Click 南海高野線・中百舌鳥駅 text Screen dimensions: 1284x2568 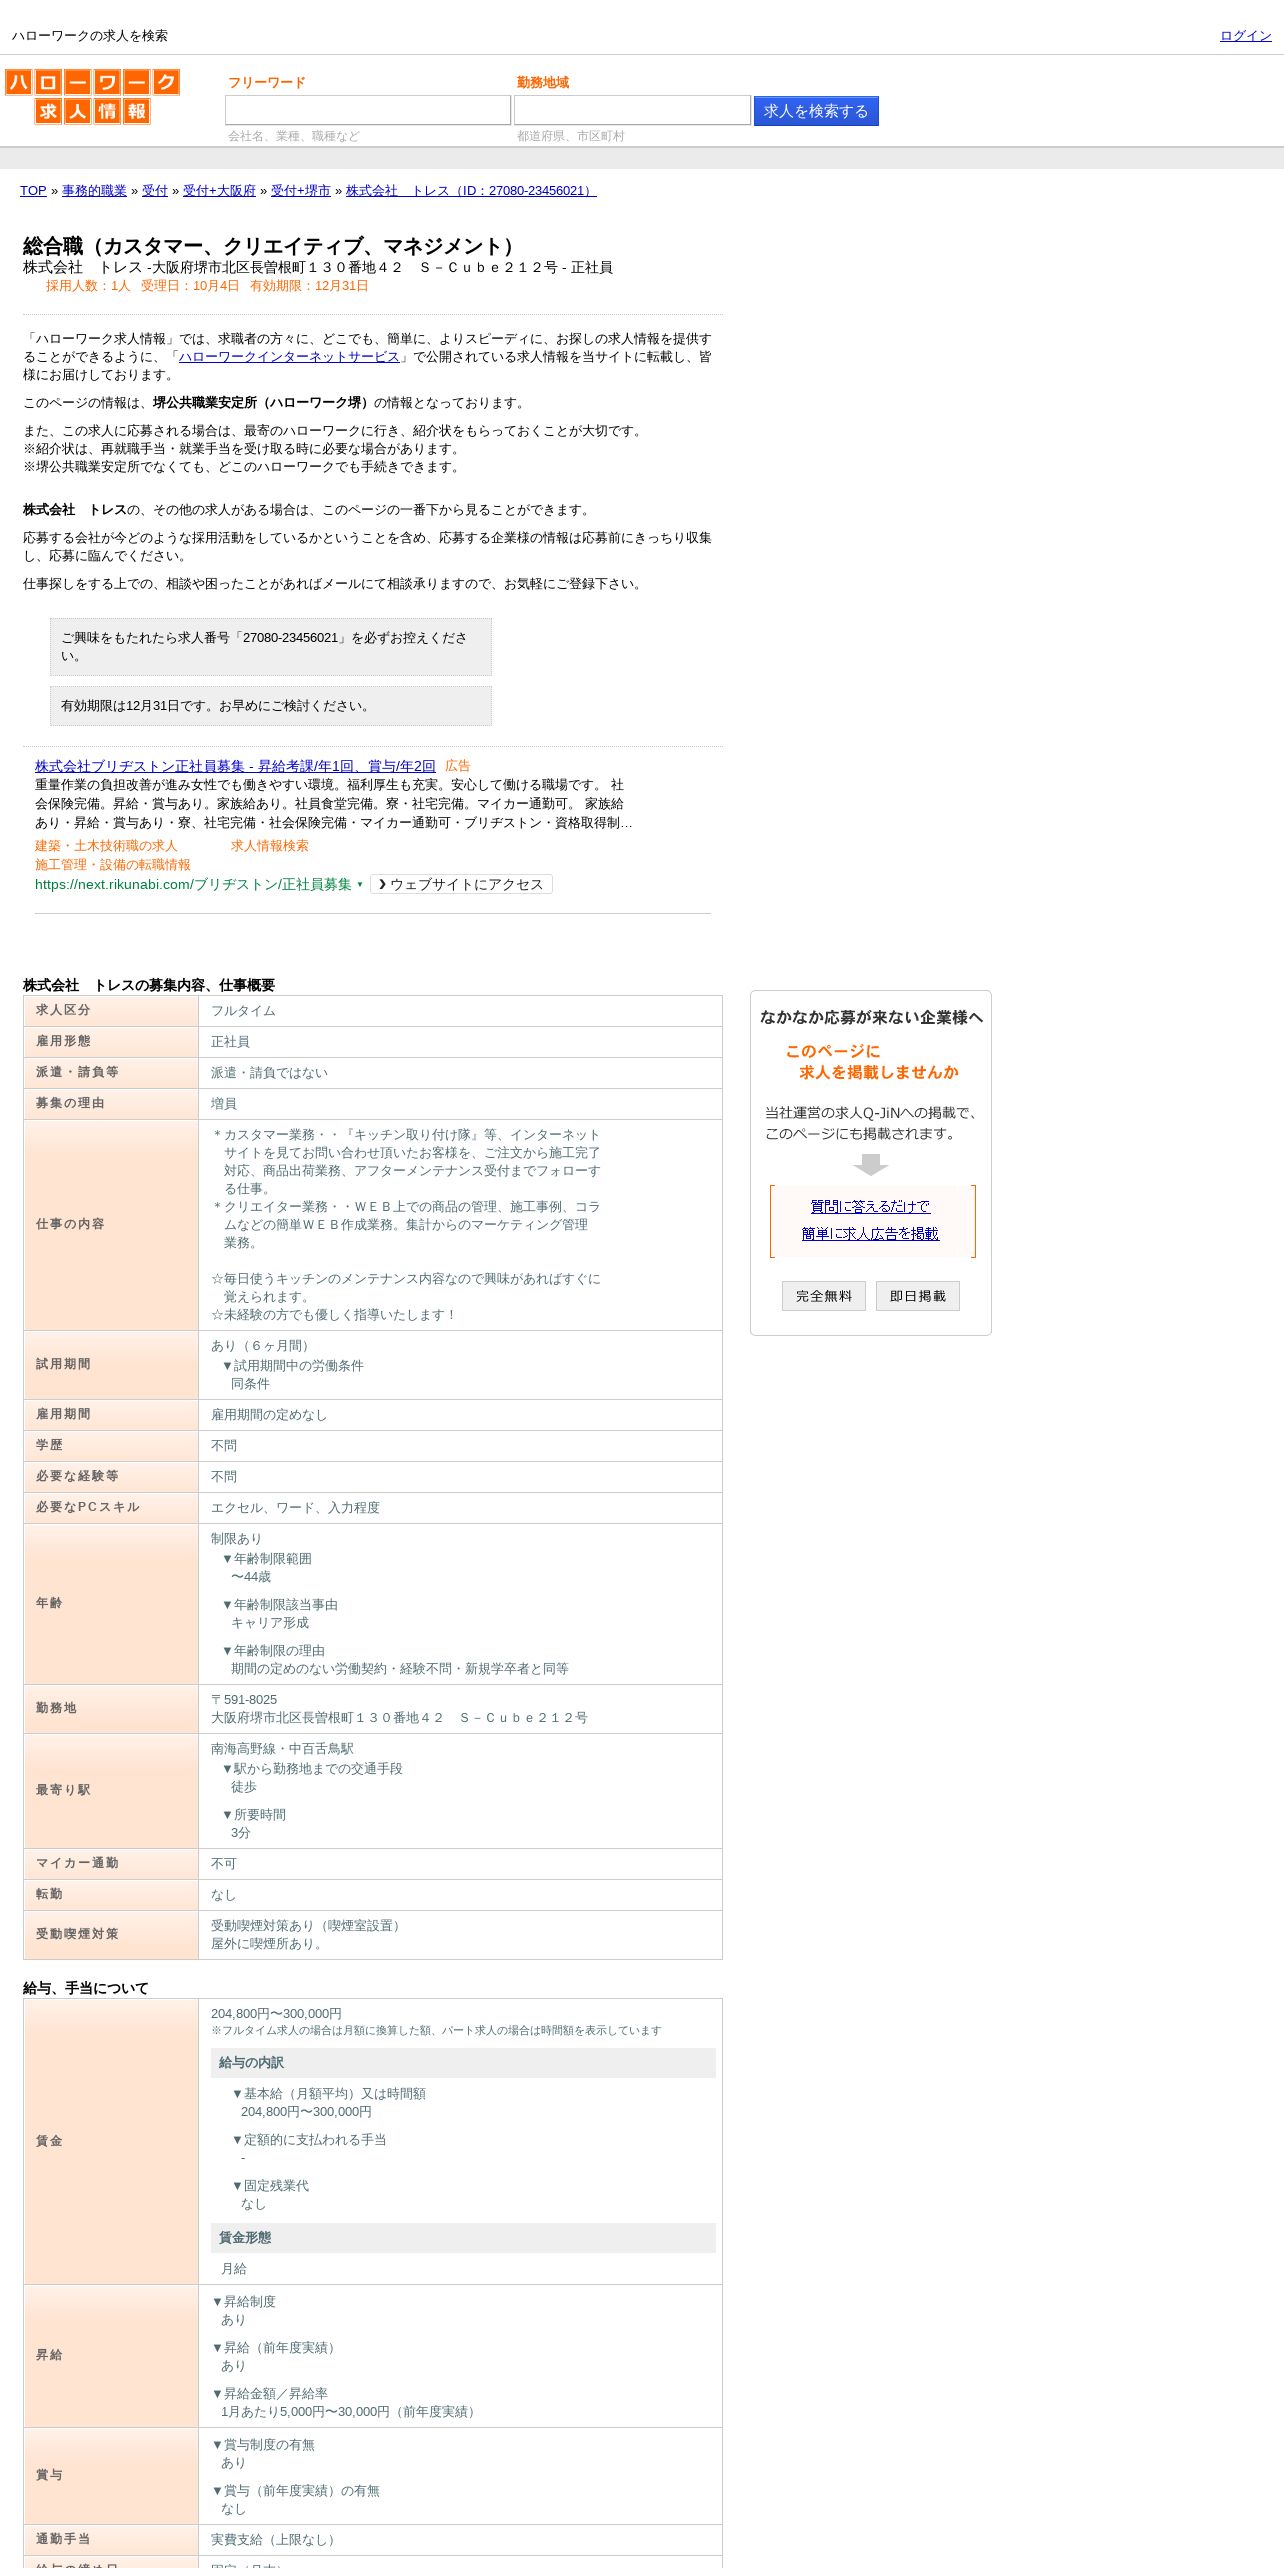click(282, 1749)
